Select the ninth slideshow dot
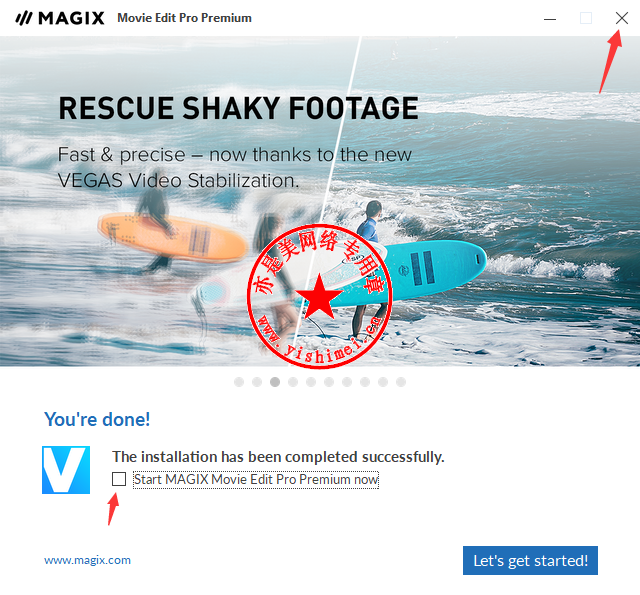 (x=383, y=382)
